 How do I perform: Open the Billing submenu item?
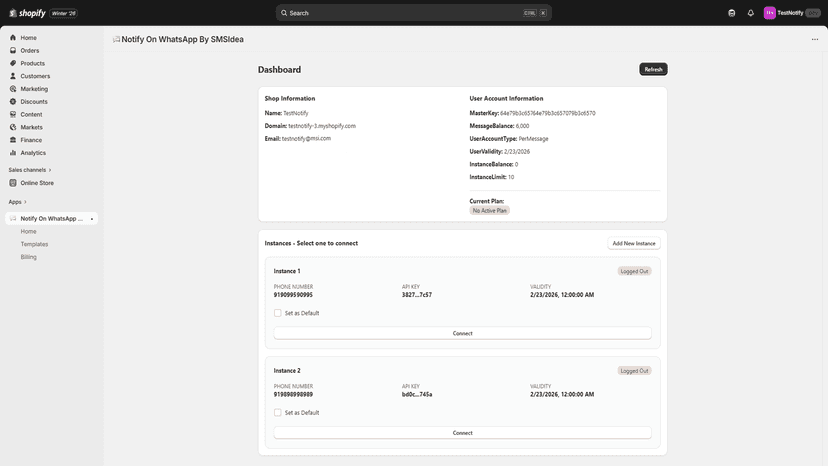29,257
